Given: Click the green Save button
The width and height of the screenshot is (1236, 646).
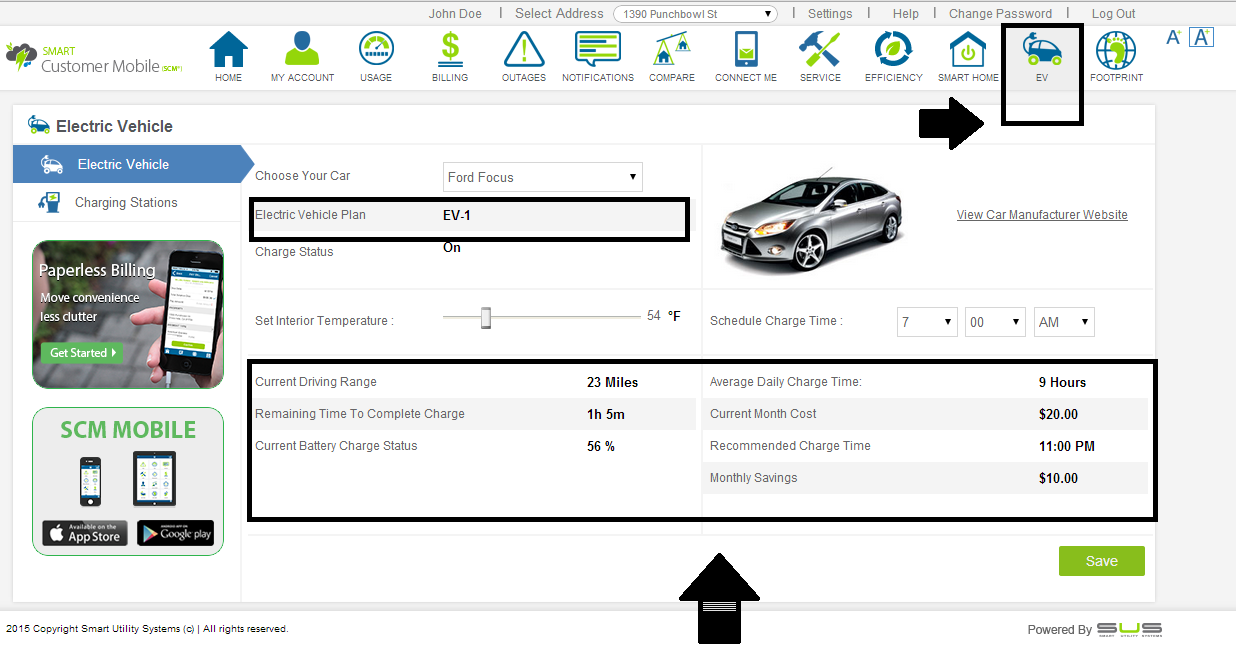Looking at the screenshot, I should coord(1101,561).
